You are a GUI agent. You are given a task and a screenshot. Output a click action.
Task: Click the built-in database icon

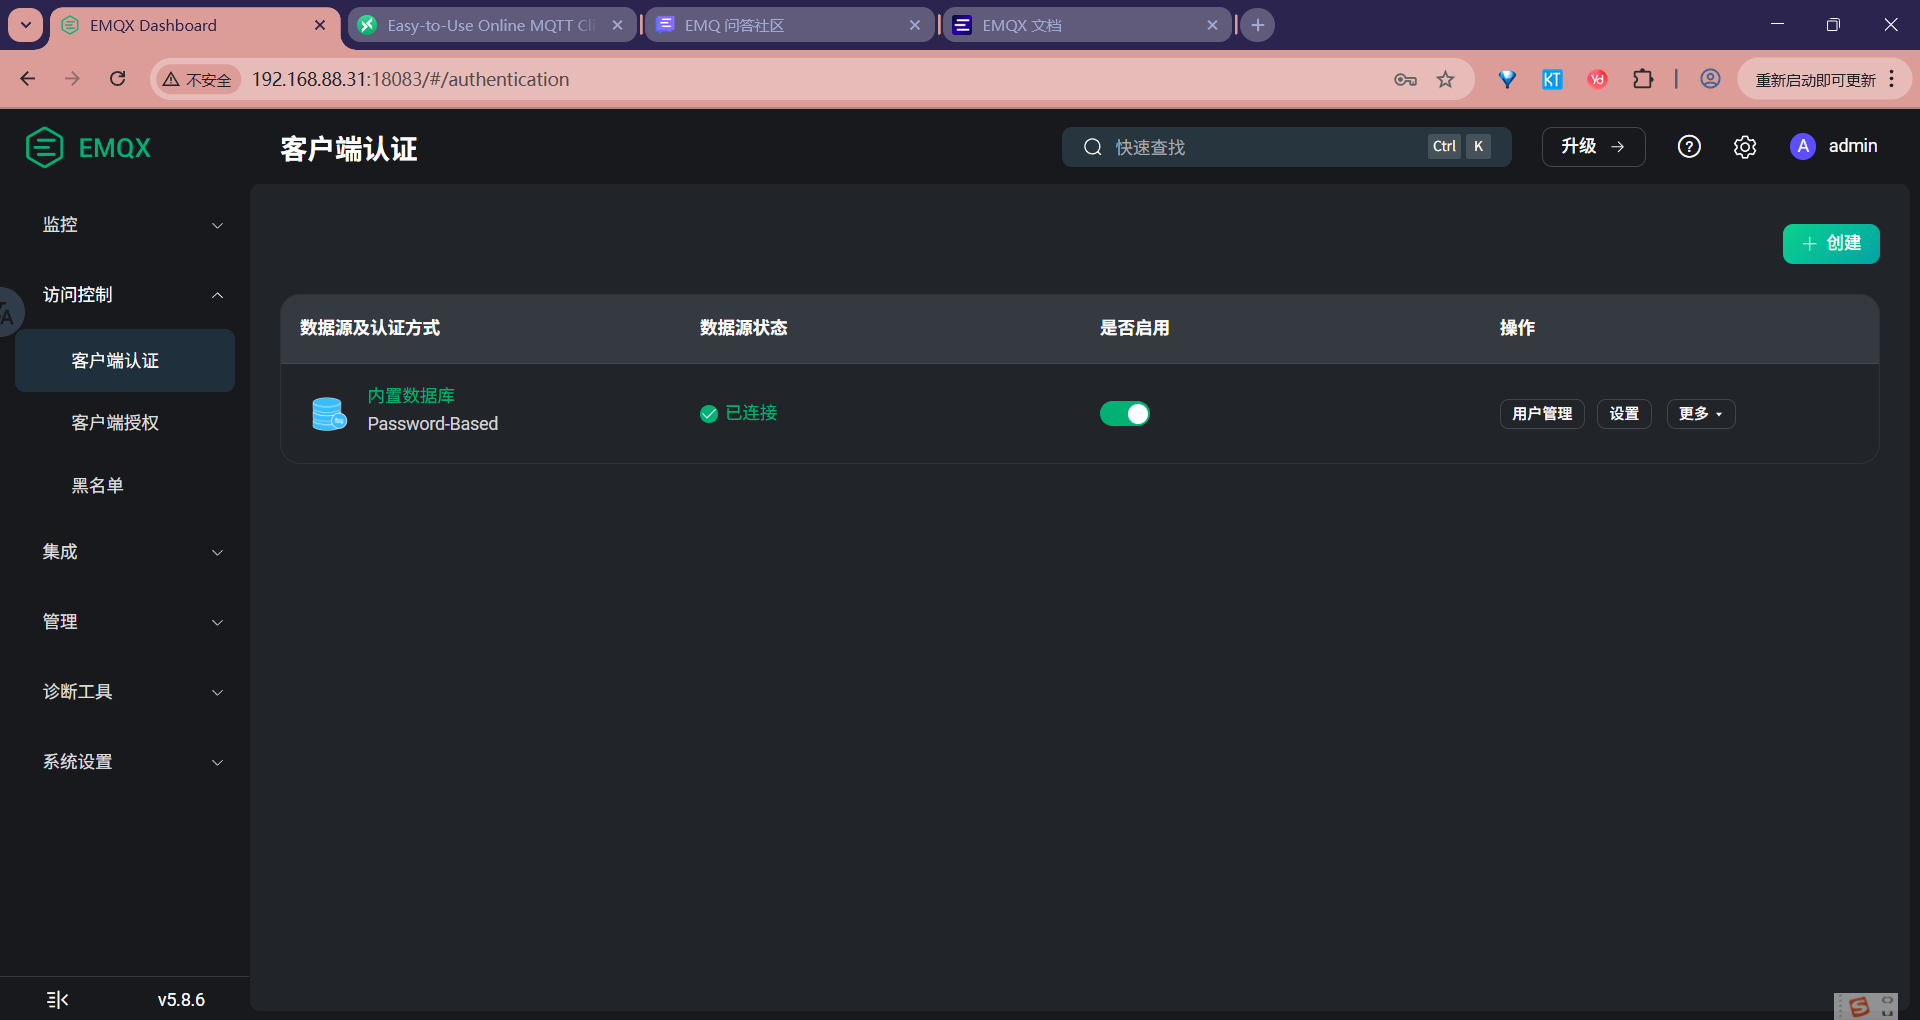point(329,413)
